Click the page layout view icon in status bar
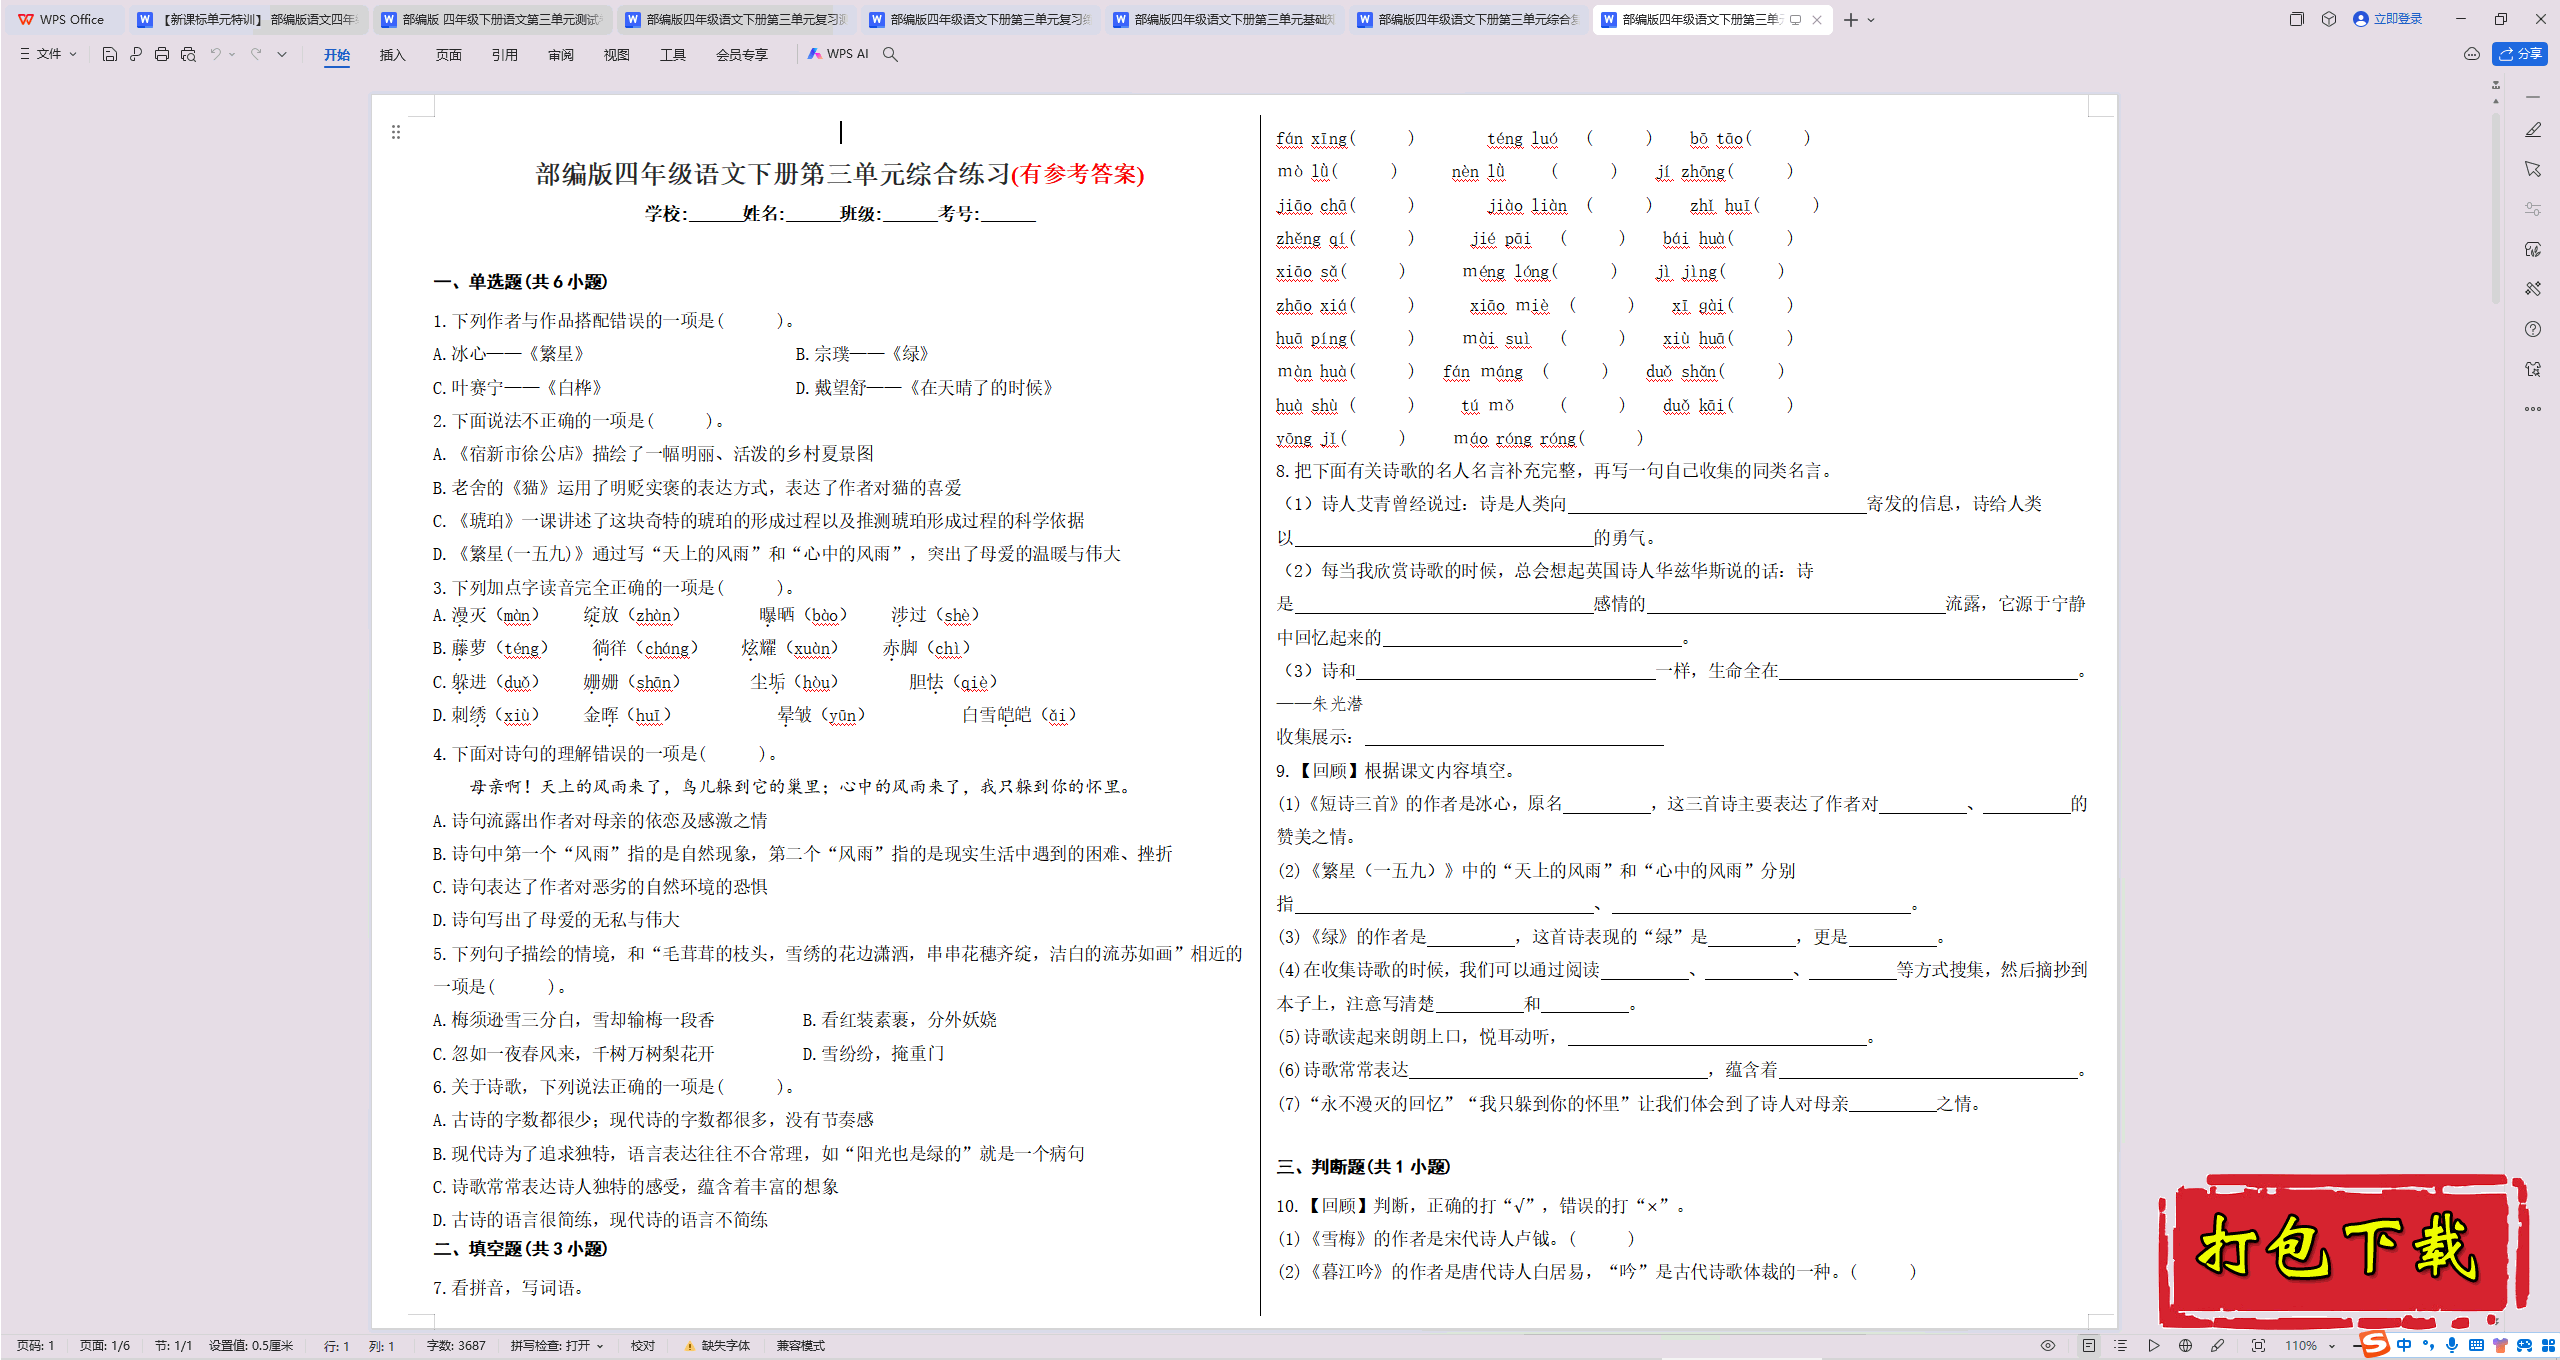The image size is (2560, 1360). [x=2089, y=1346]
